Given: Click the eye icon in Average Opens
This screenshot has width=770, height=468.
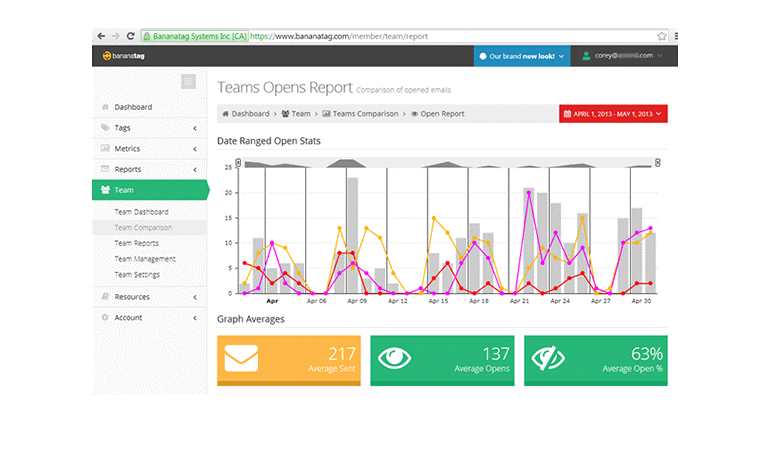Looking at the screenshot, I should [394, 358].
